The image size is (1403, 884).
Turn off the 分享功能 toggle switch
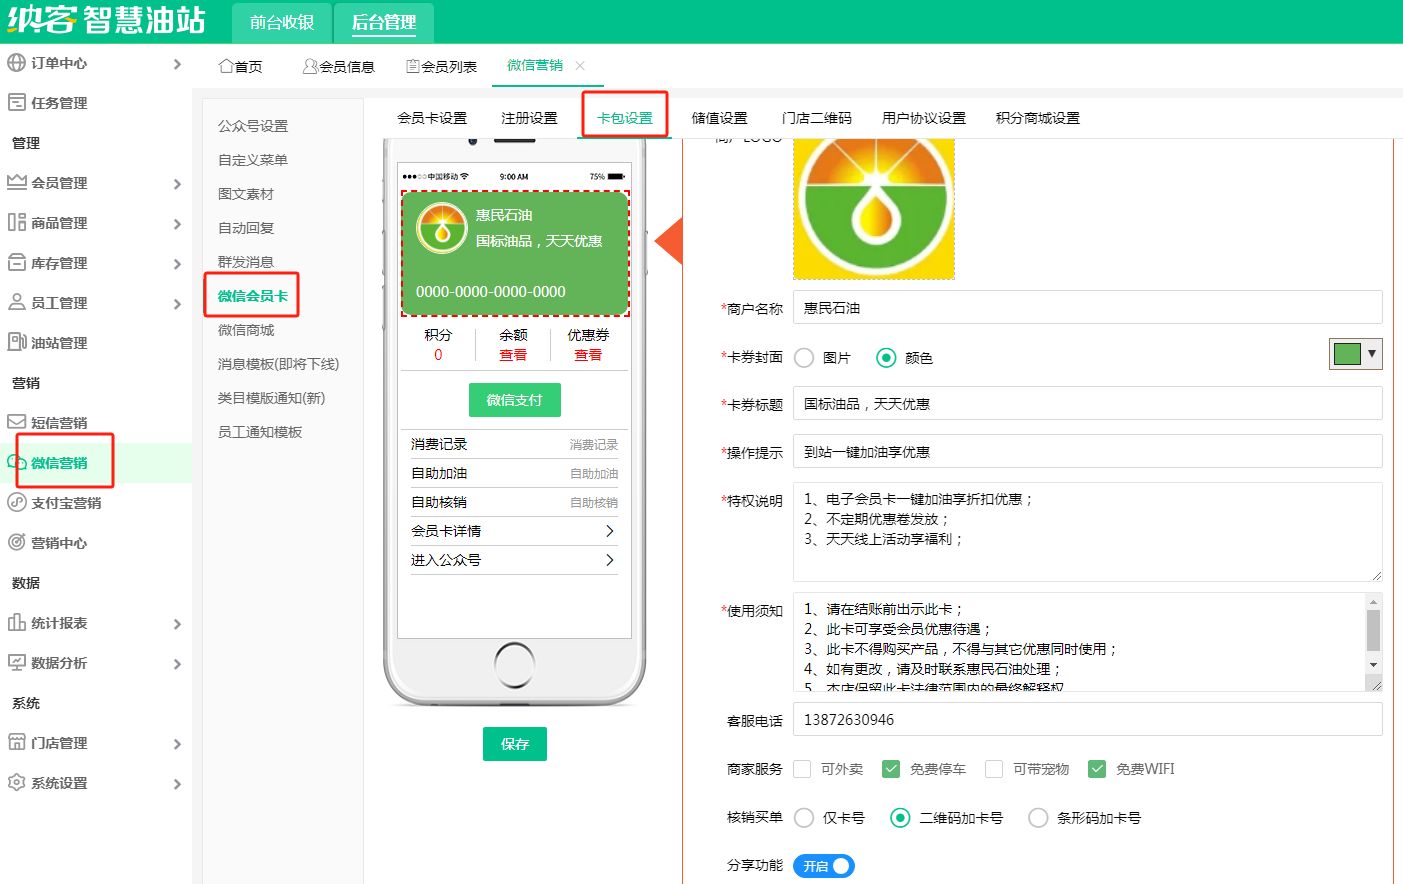(824, 866)
